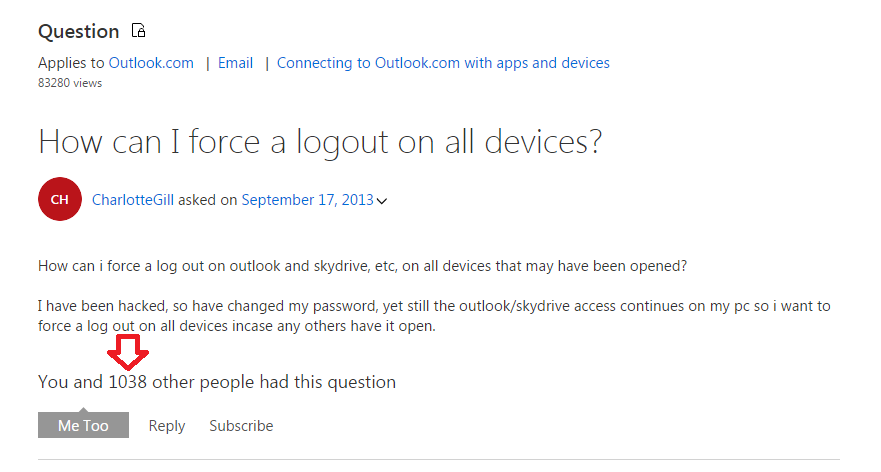
Task: Click the 'Question' heading text
Action: coord(79,31)
